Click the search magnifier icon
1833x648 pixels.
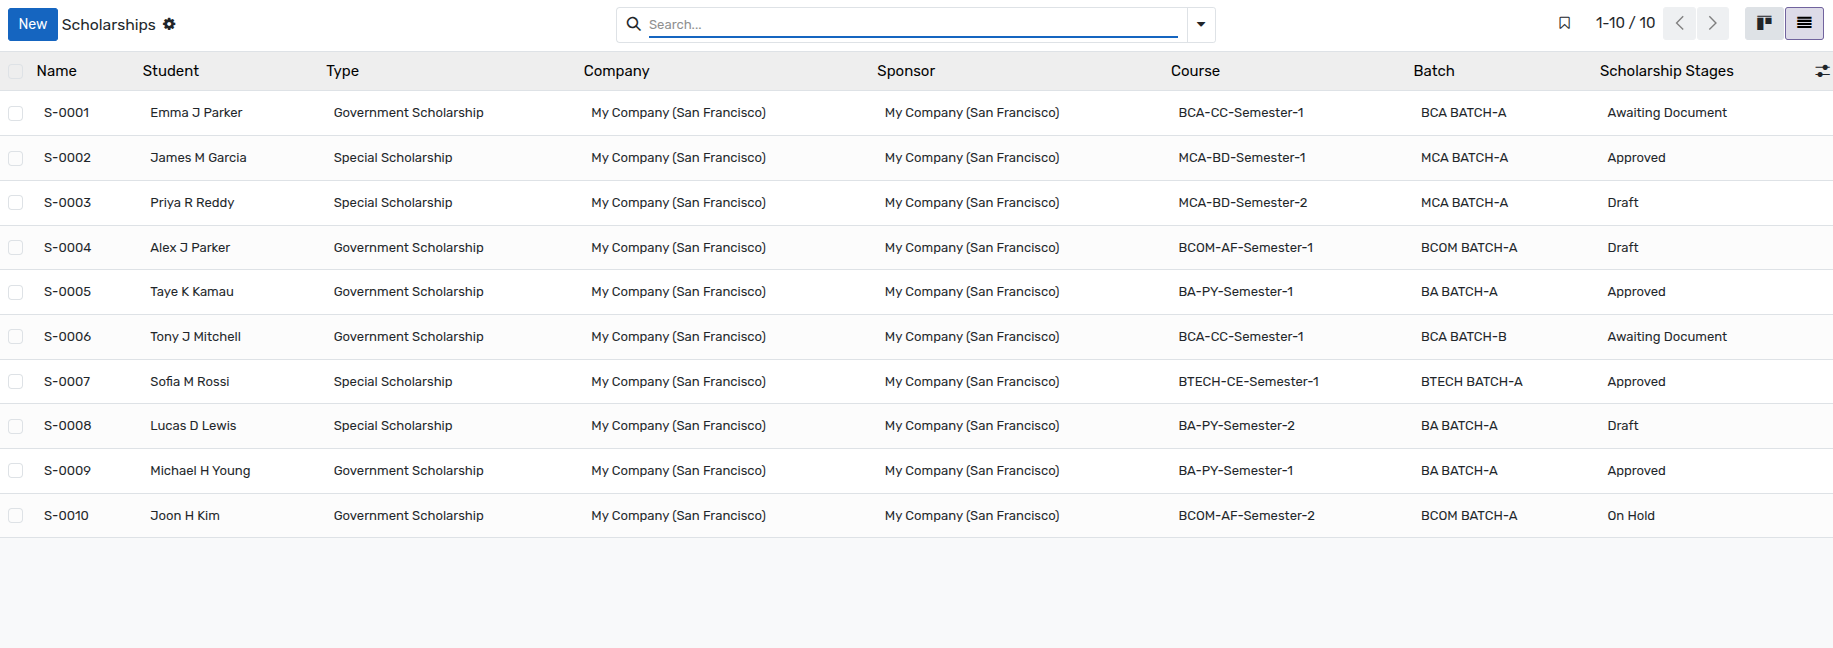(x=633, y=24)
